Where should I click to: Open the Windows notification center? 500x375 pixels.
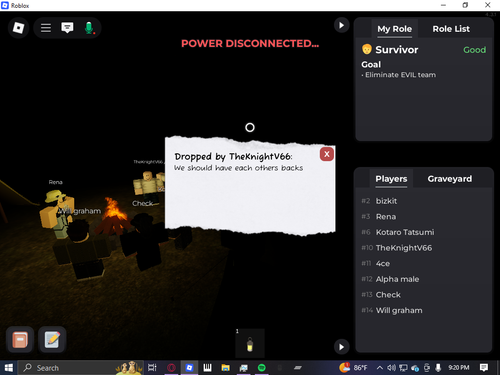point(484,368)
